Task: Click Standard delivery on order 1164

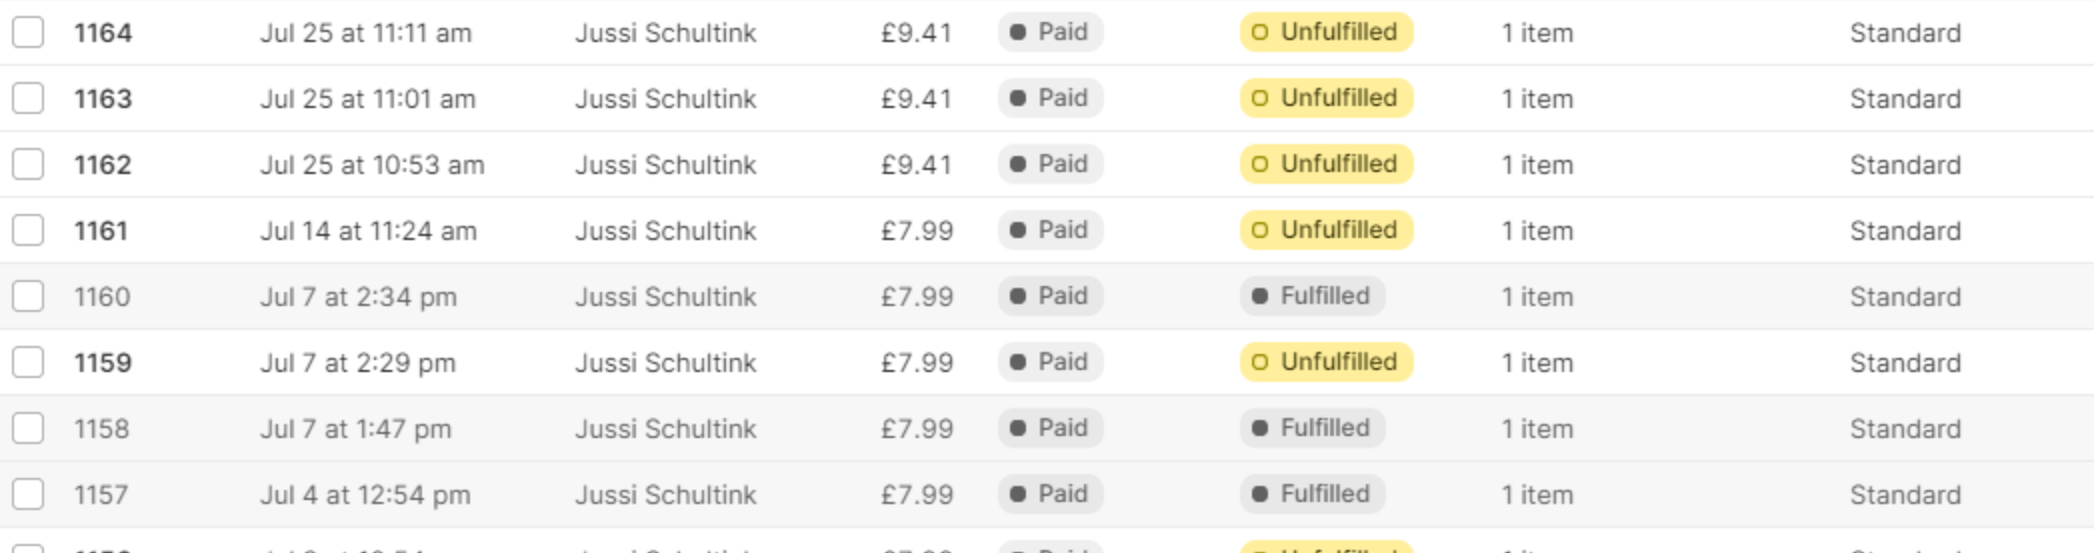Action: pyautogui.click(x=1905, y=33)
